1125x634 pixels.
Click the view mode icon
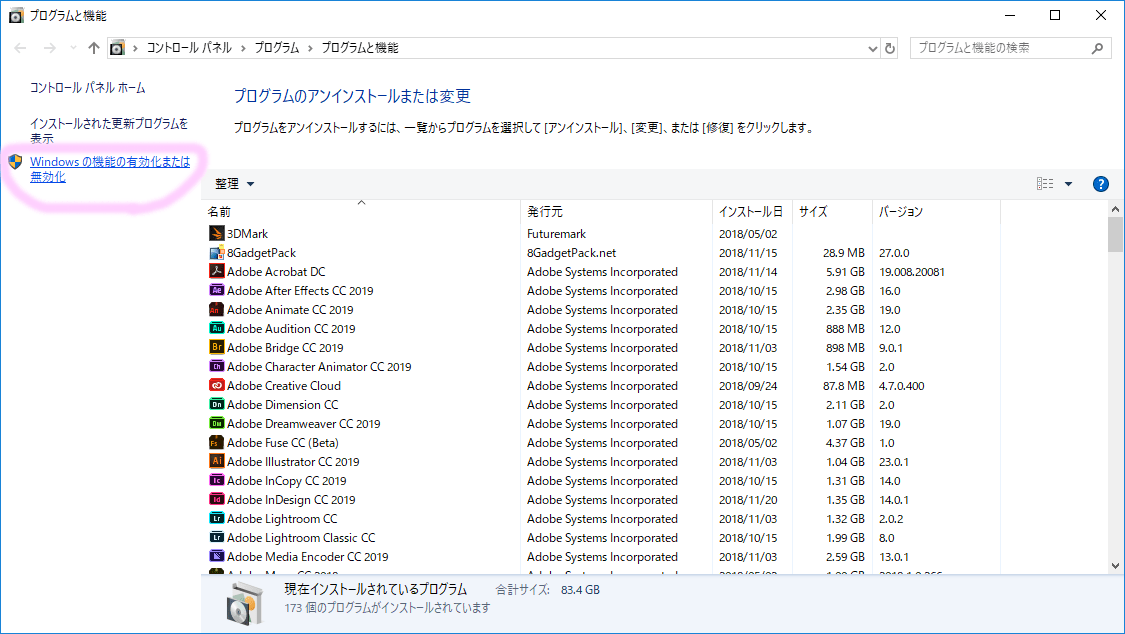pyautogui.click(x=1045, y=184)
